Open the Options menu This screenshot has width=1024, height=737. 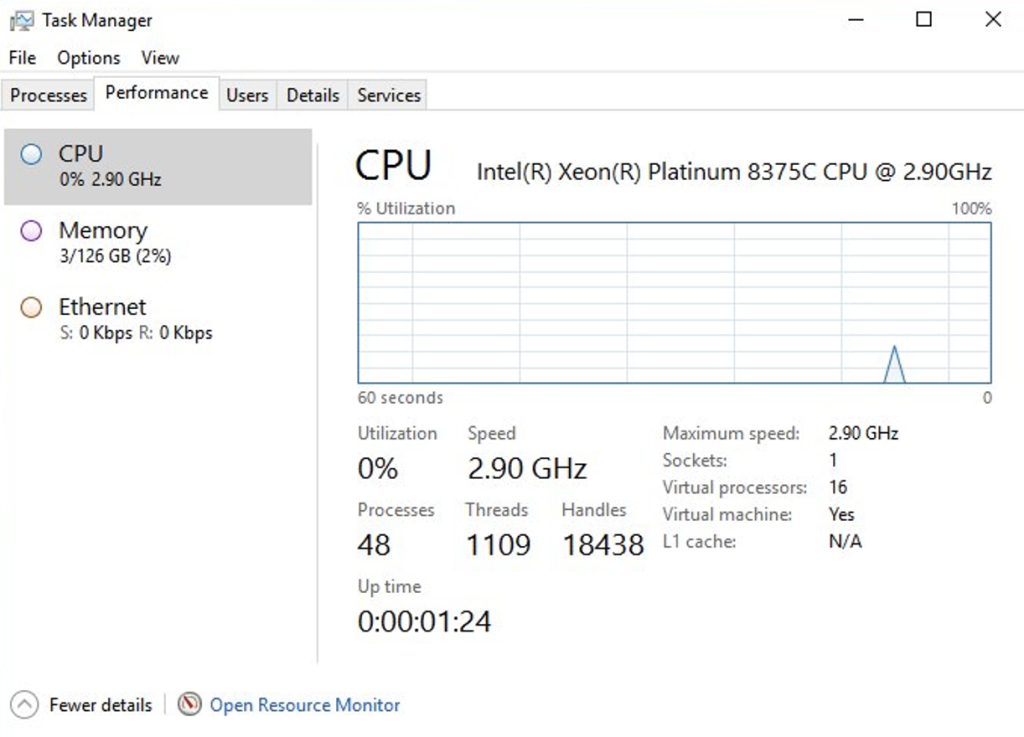[88, 58]
